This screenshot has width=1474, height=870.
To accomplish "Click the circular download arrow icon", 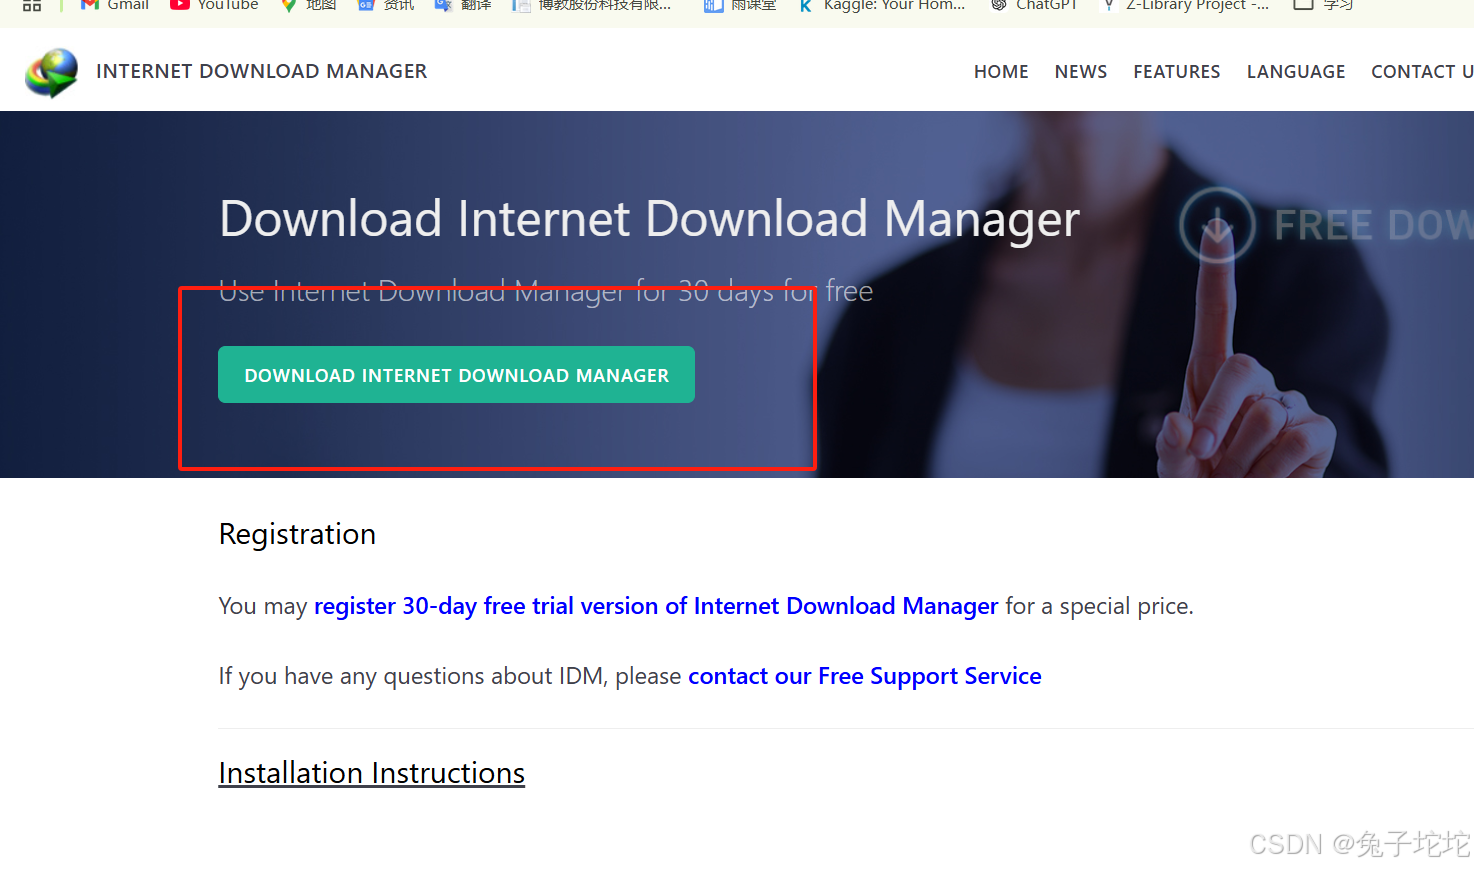I will 1217,225.
